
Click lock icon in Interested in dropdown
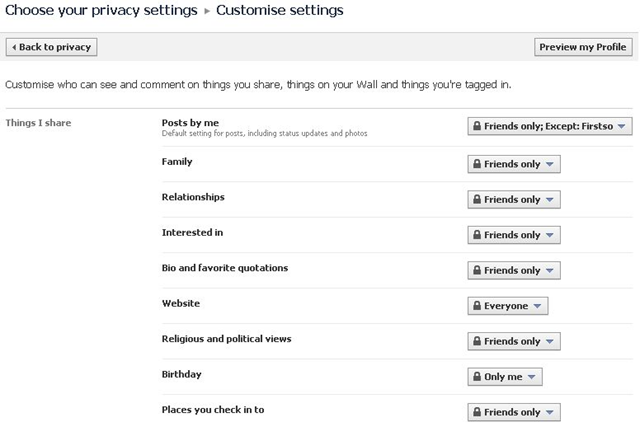point(477,235)
